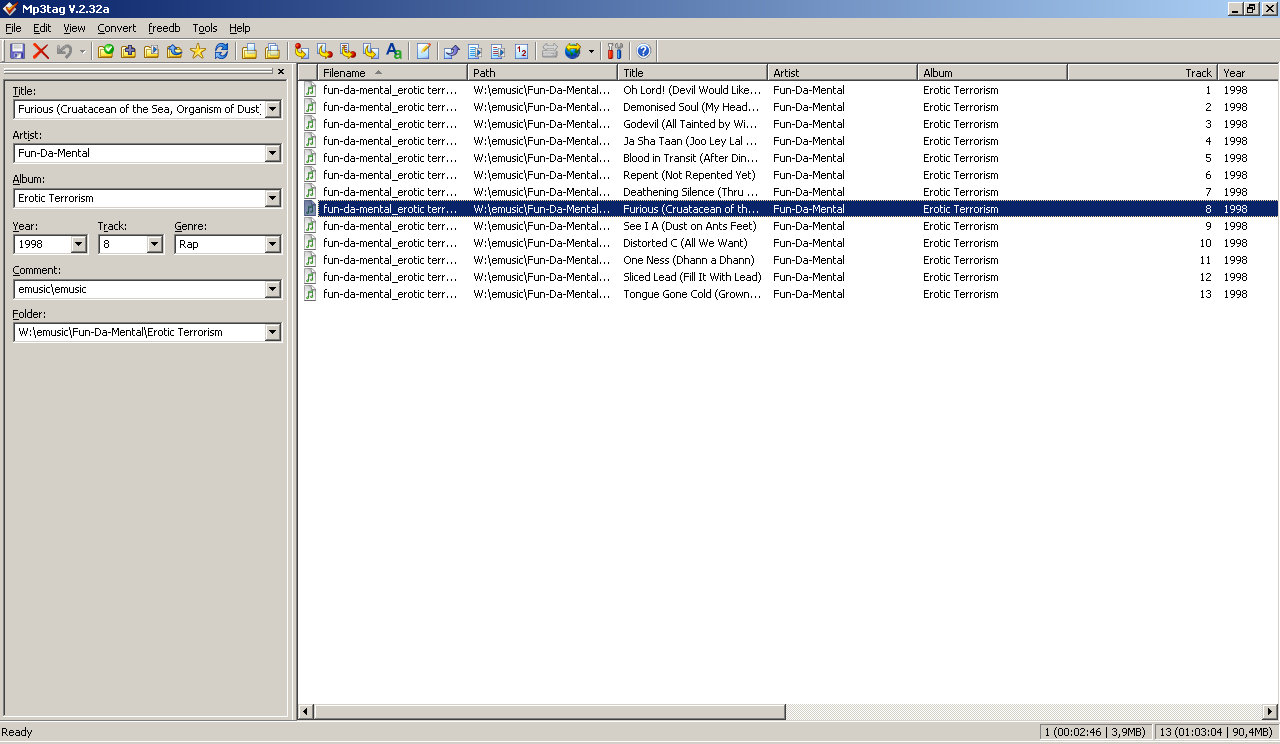Open the Folder path dropdown
This screenshot has height=744, width=1280.
[272, 332]
